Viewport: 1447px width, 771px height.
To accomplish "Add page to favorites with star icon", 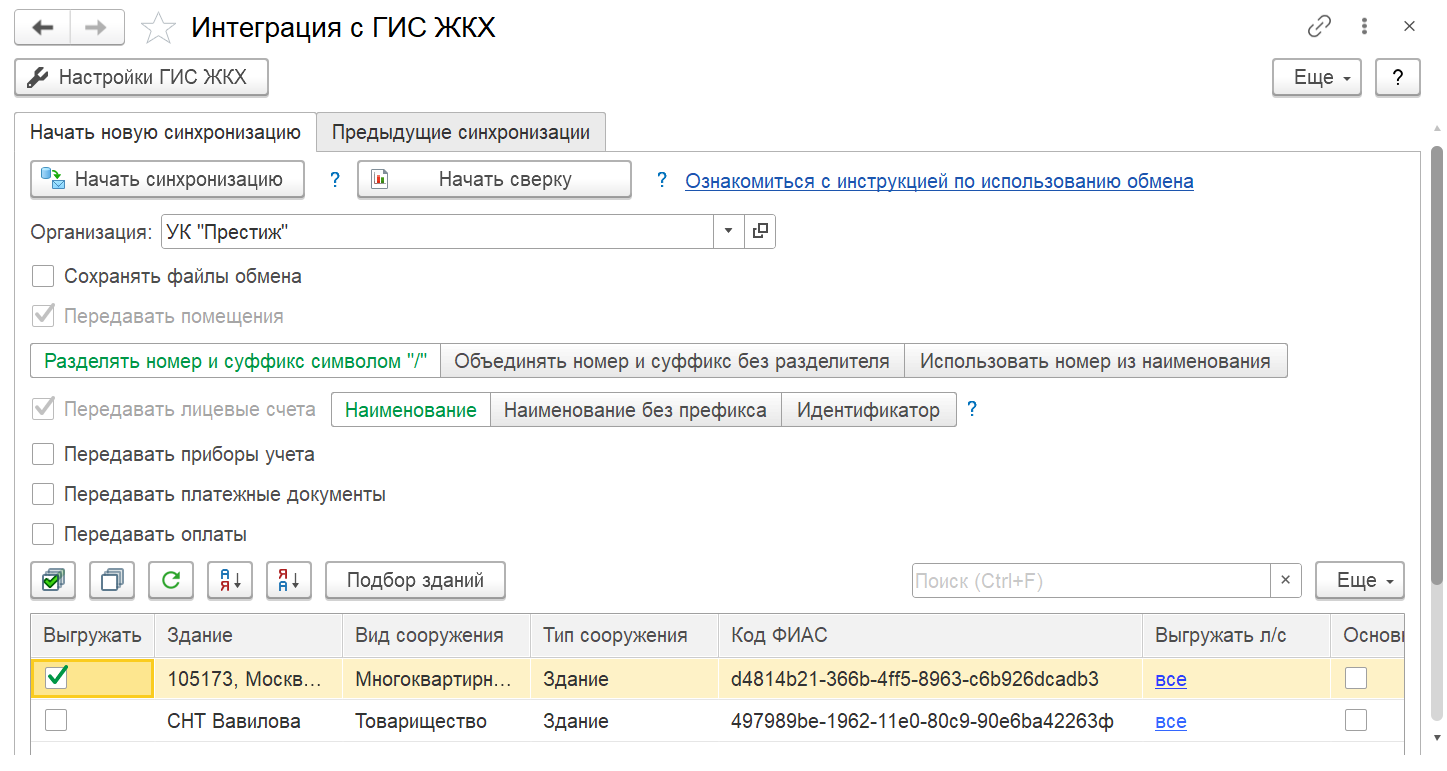I will pyautogui.click(x=158, y=28).
